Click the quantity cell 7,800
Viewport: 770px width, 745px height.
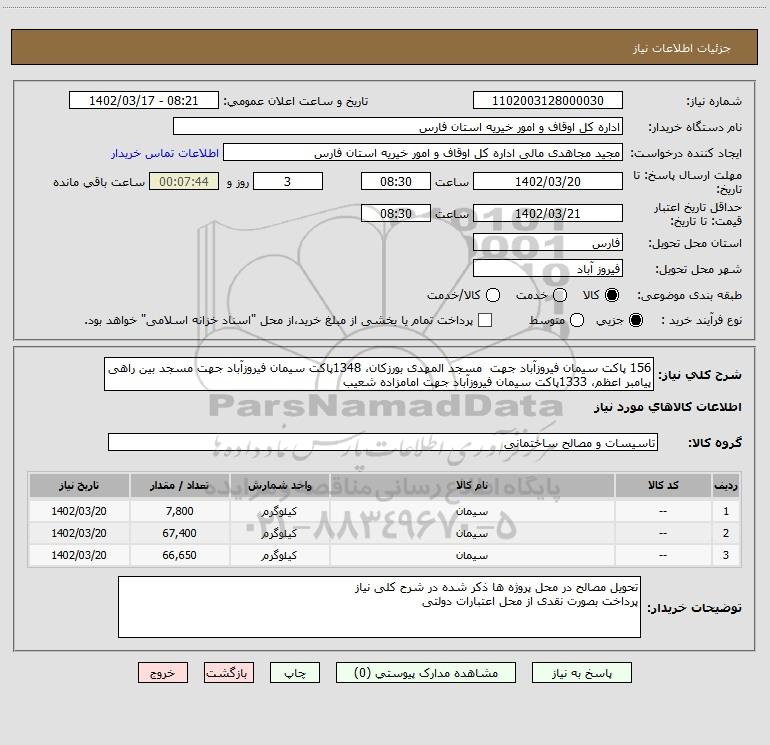coord(179,511)
